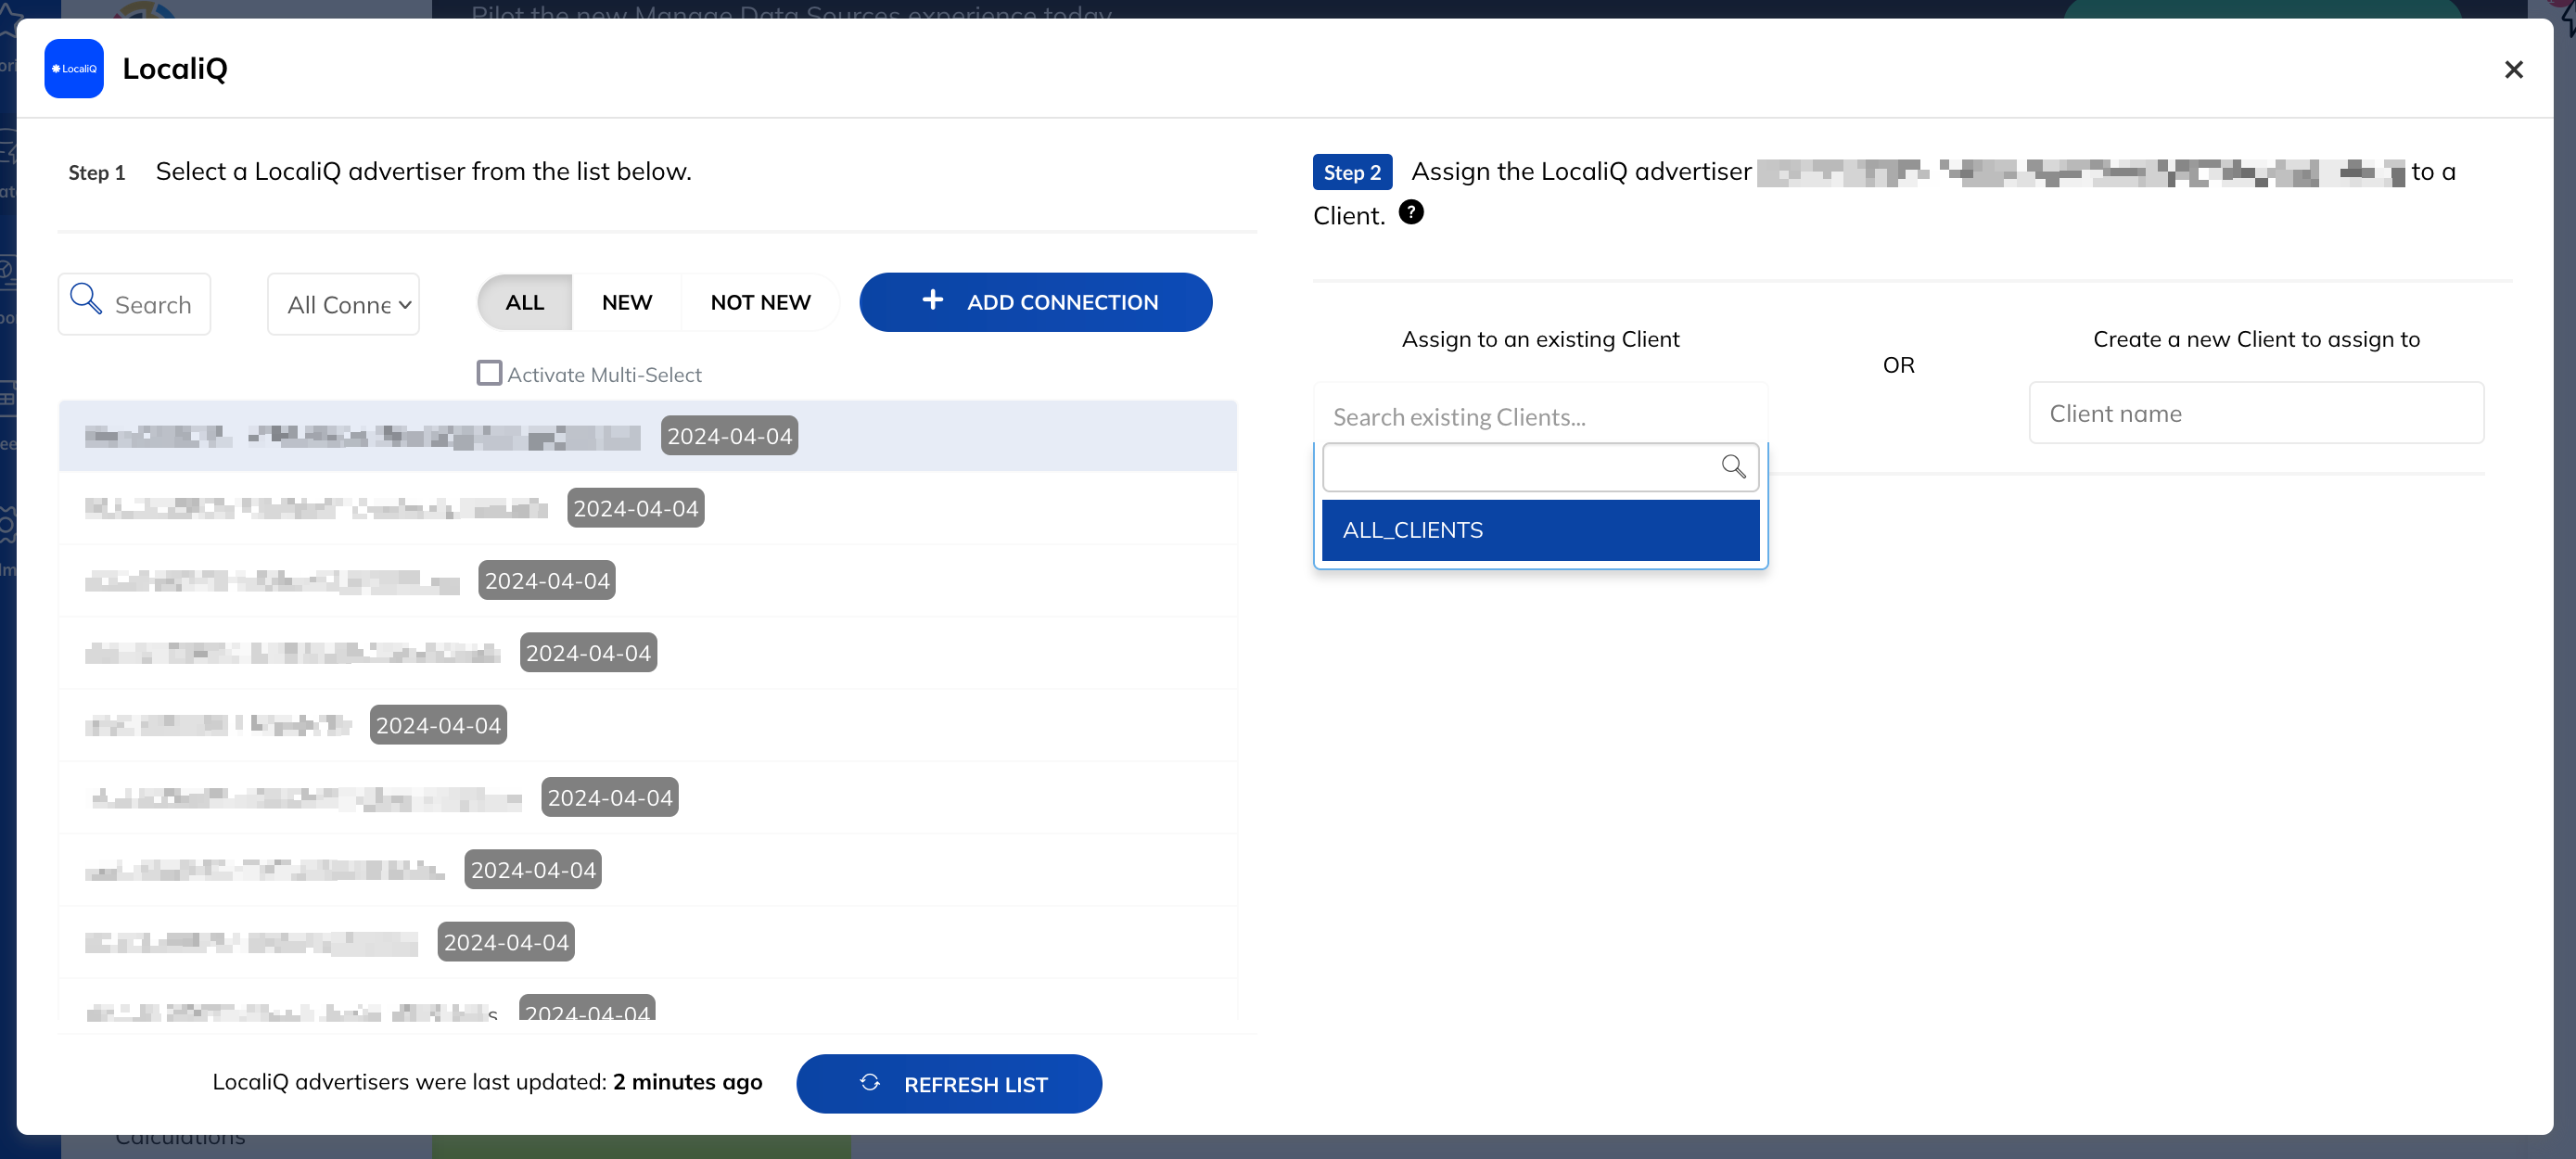Click the Step 2 badge
The width and height of the screenshot is (2576, 1159).
(x=1352, y=172)
